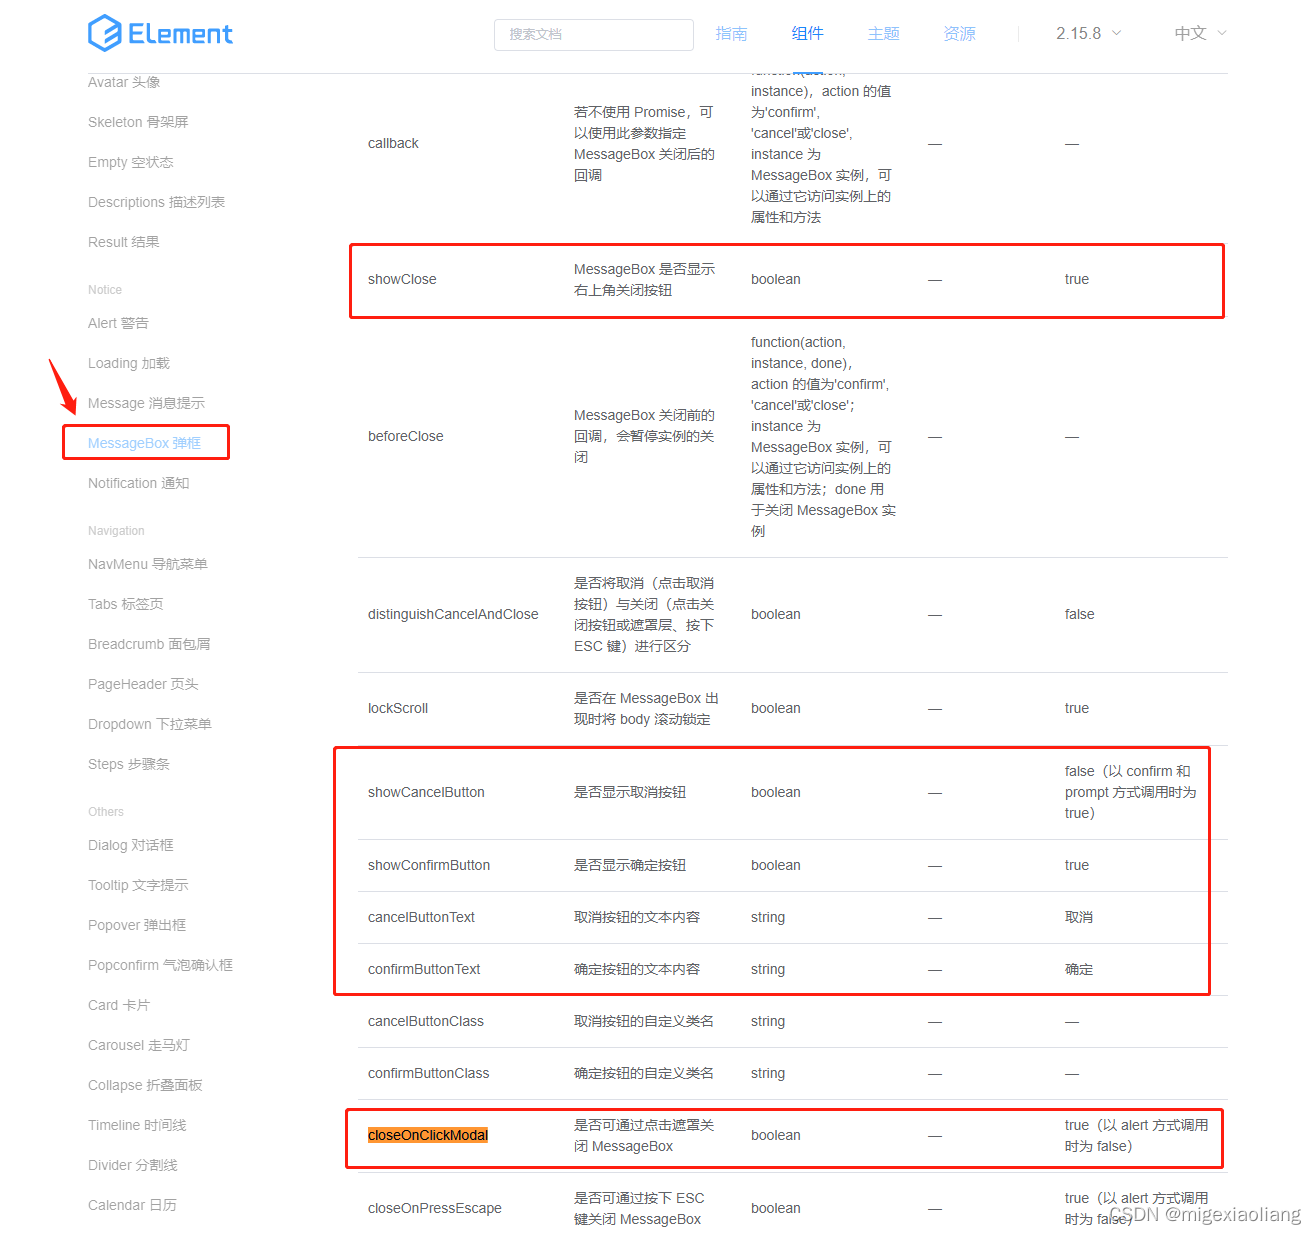Click the confirmButtonClass parameter name
This screenshot has width=1316, height=1234.
429,1073
